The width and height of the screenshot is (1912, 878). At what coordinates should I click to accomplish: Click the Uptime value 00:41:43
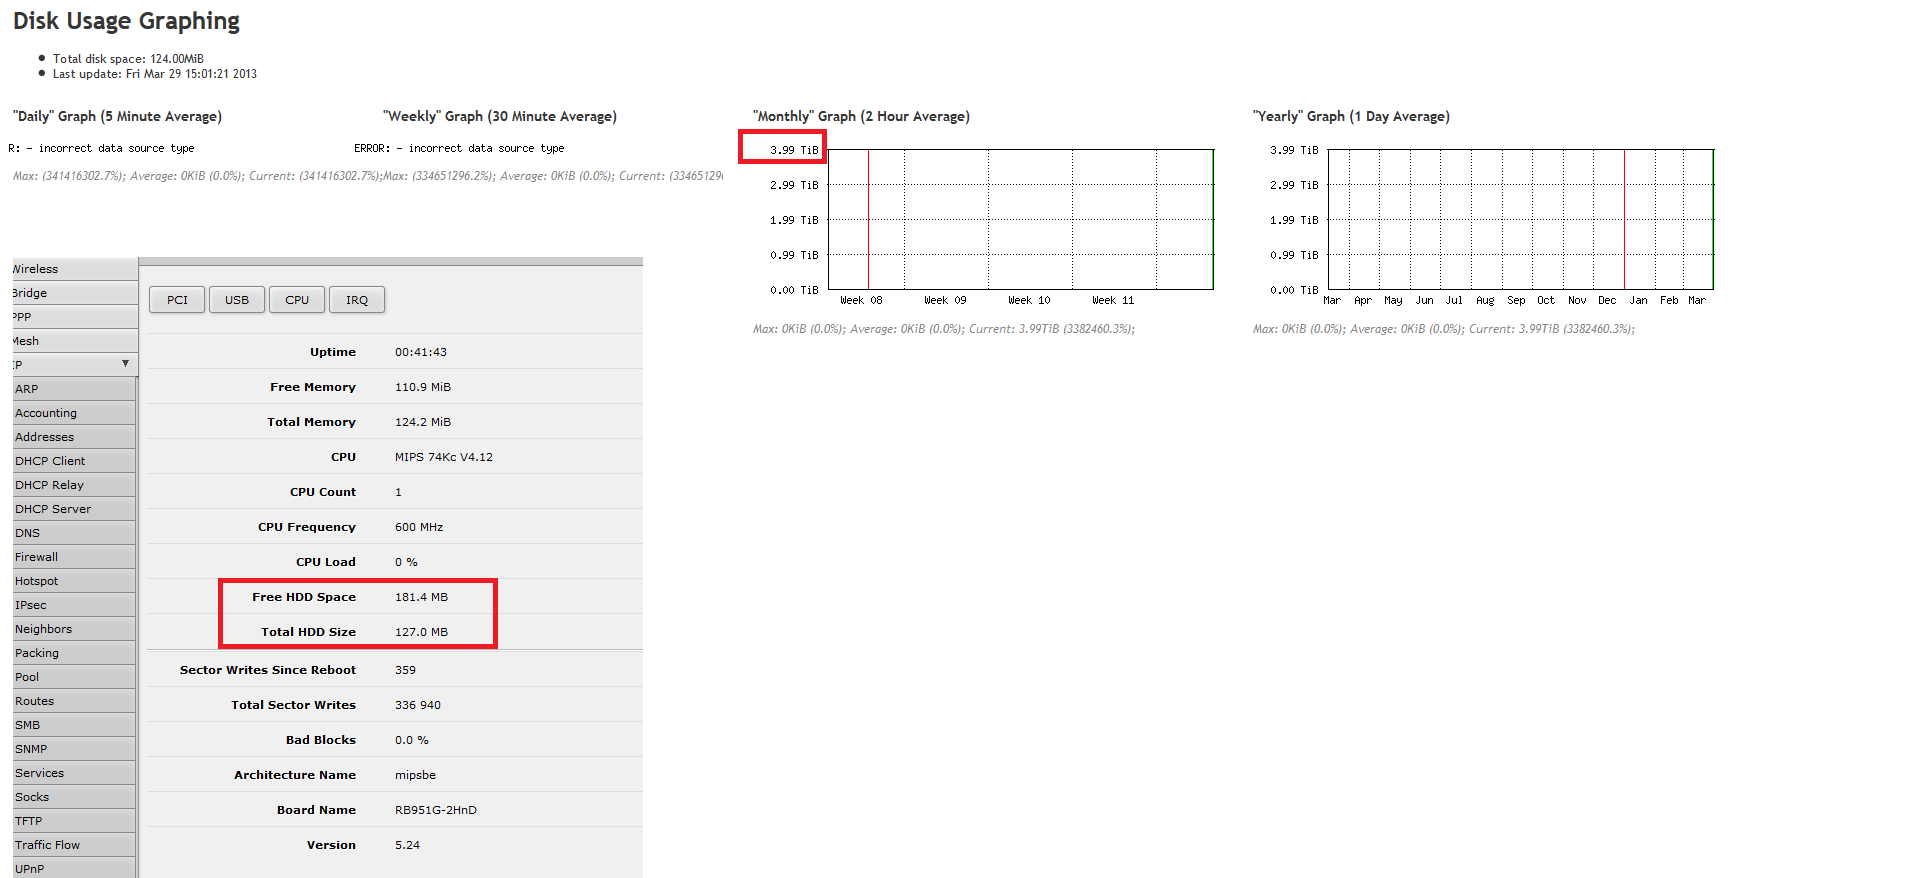coord(421,352)
